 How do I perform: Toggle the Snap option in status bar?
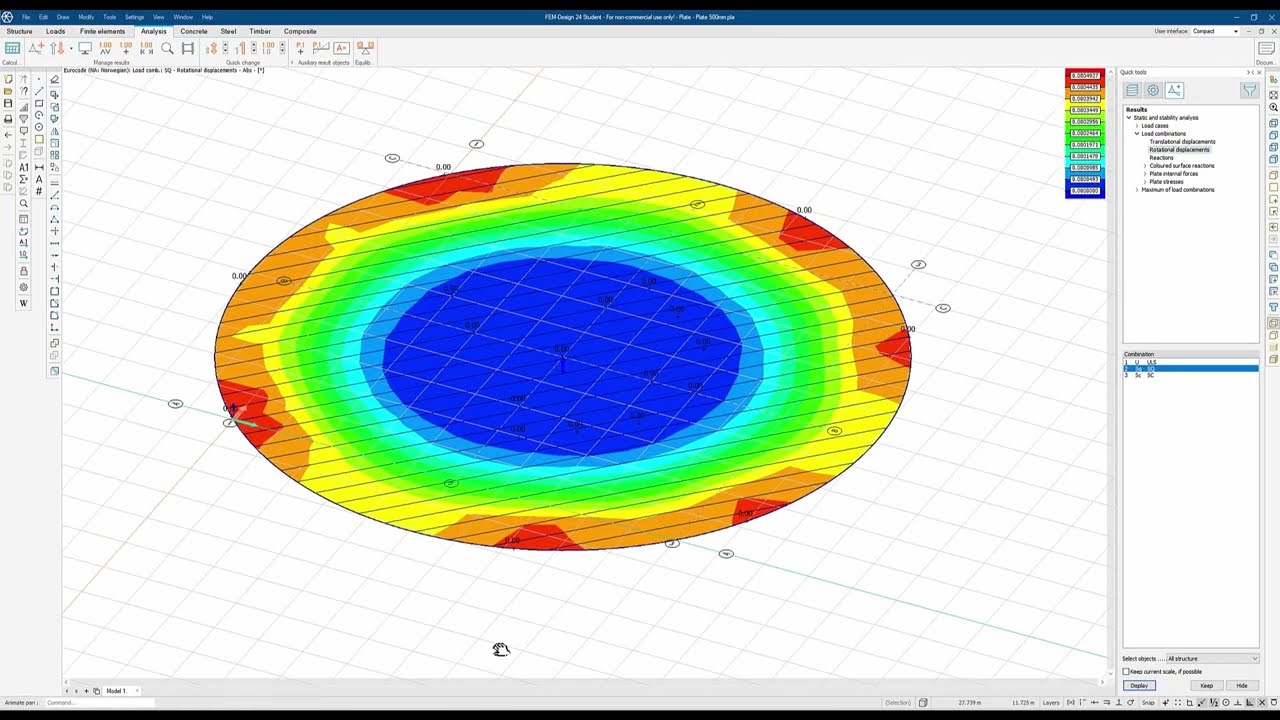[x=1148, y=702]
